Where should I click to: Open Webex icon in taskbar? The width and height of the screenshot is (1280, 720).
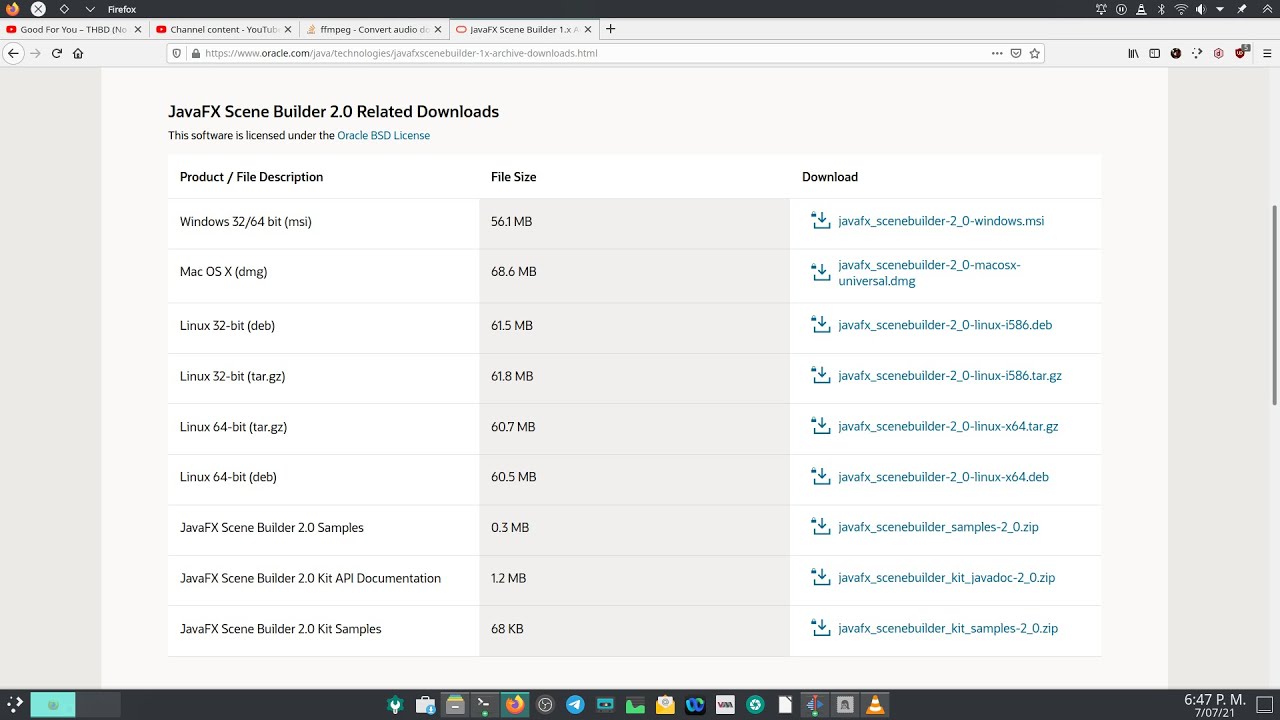(x=695, y=705)
